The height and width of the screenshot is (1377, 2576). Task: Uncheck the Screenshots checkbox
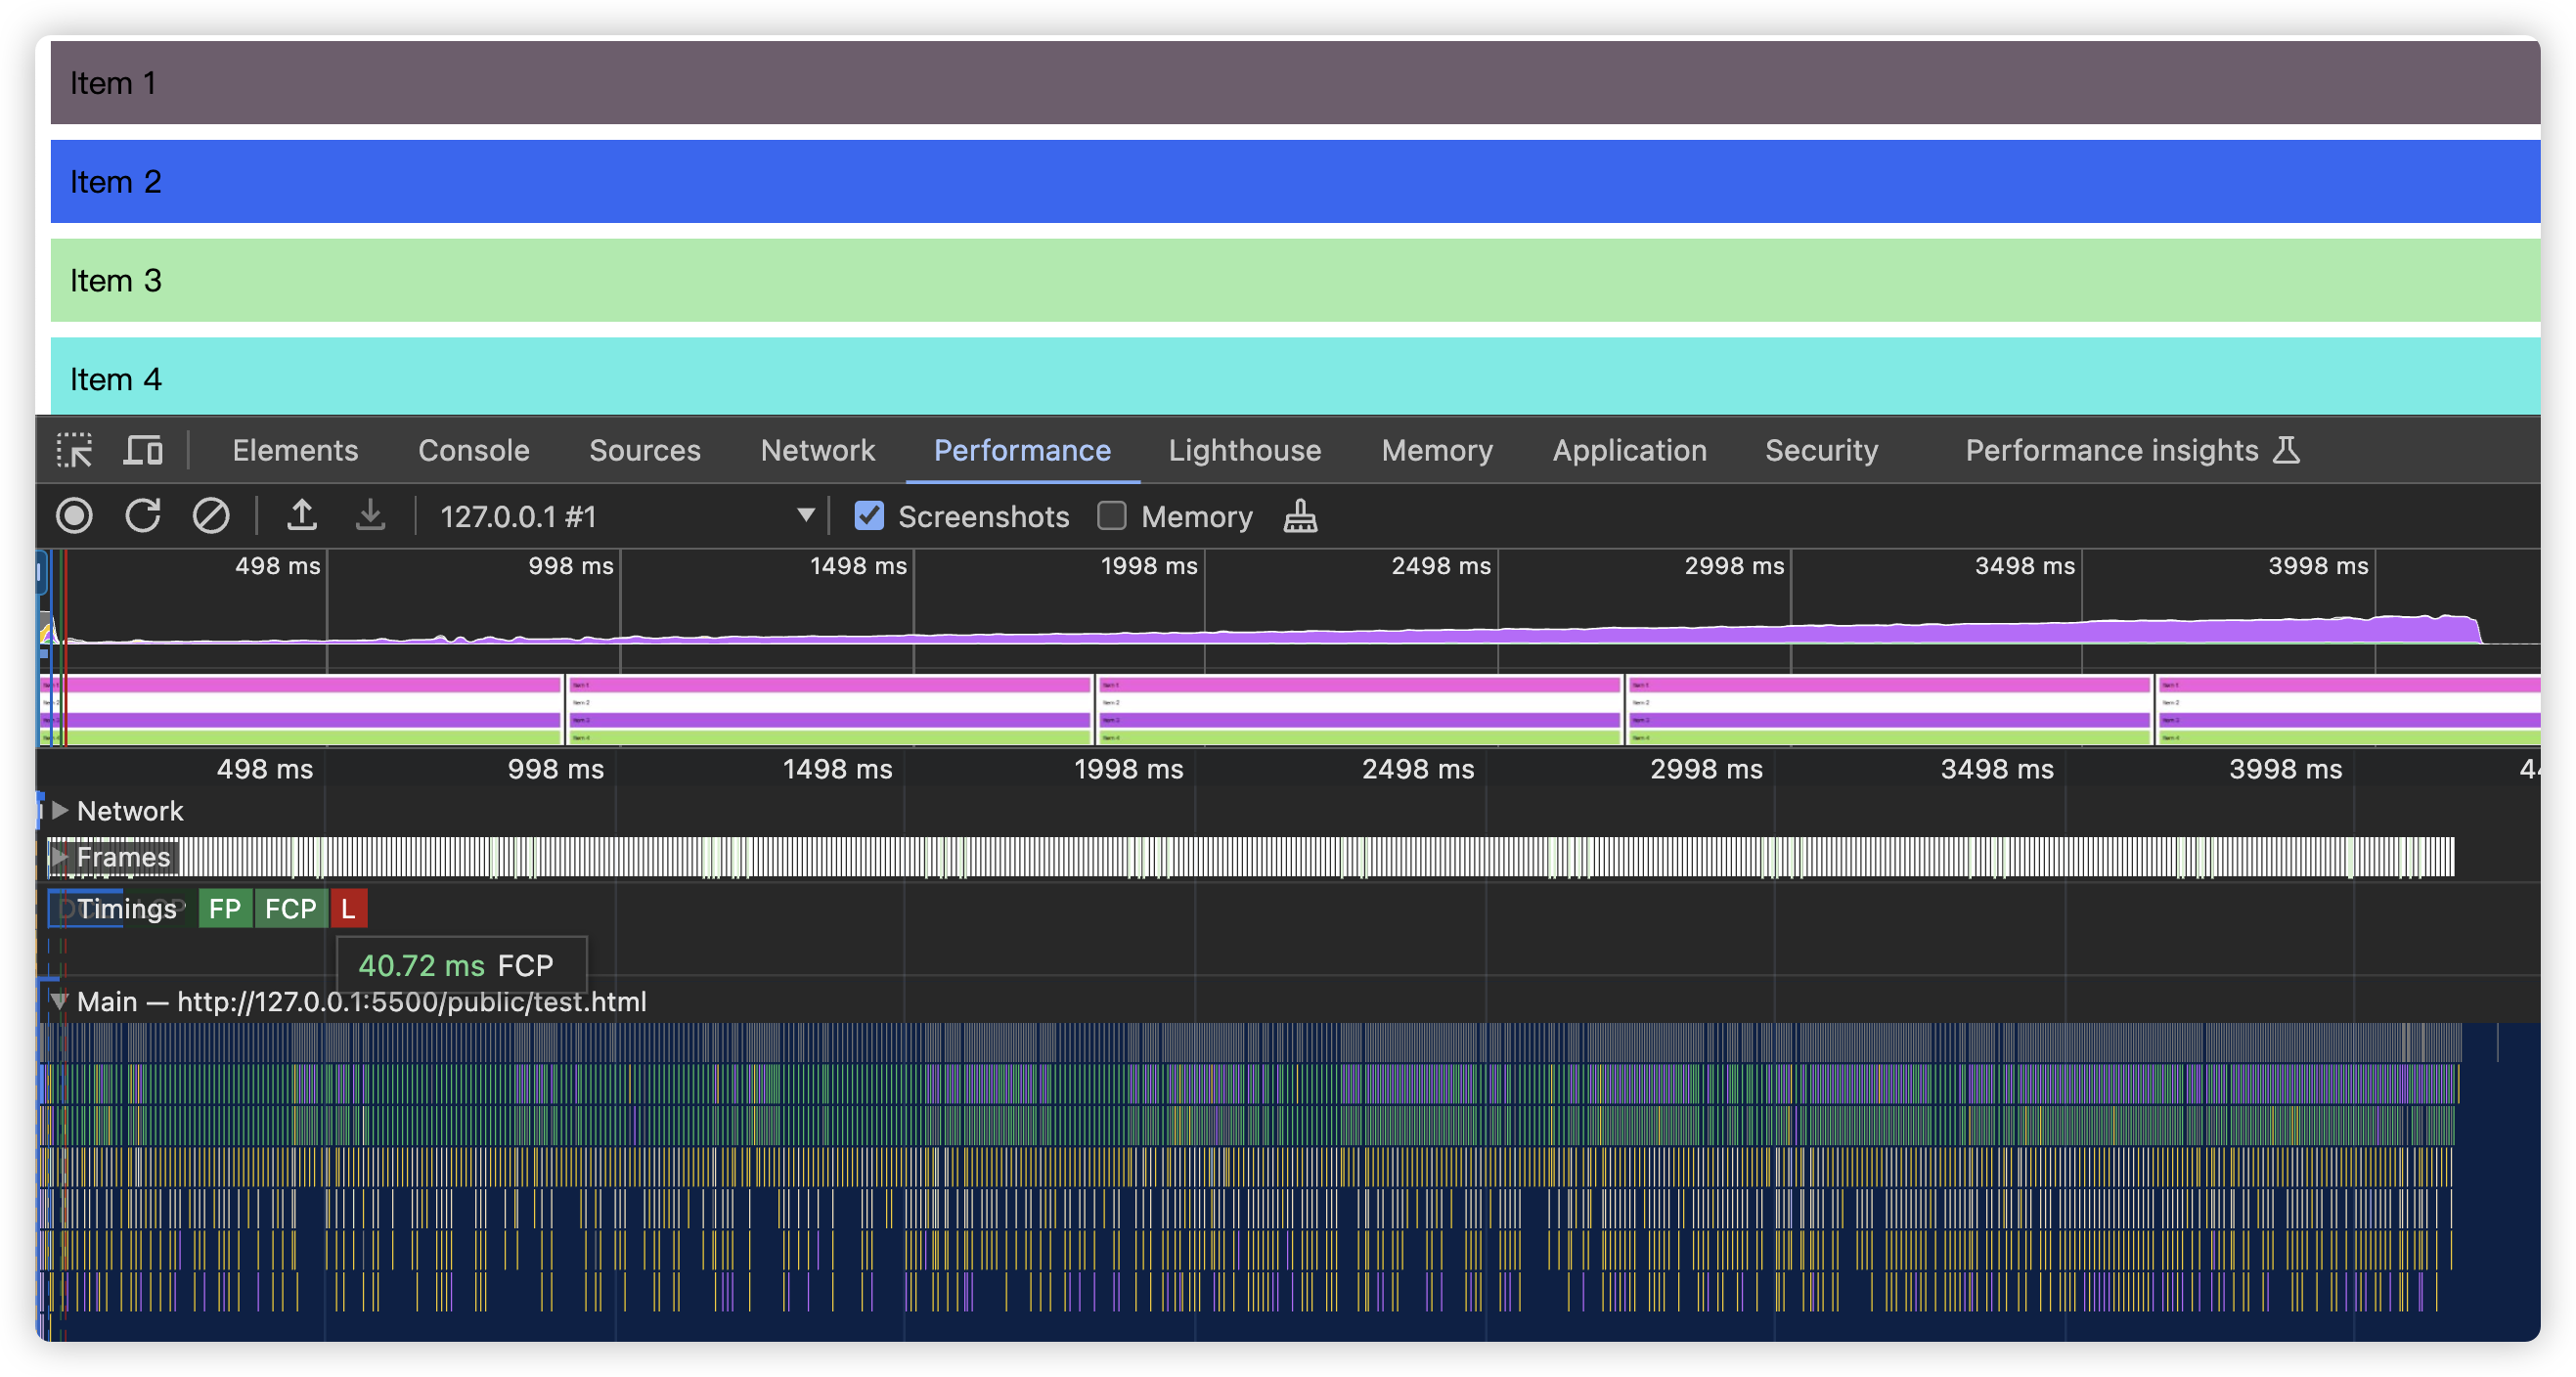click(x=869, y=516)
